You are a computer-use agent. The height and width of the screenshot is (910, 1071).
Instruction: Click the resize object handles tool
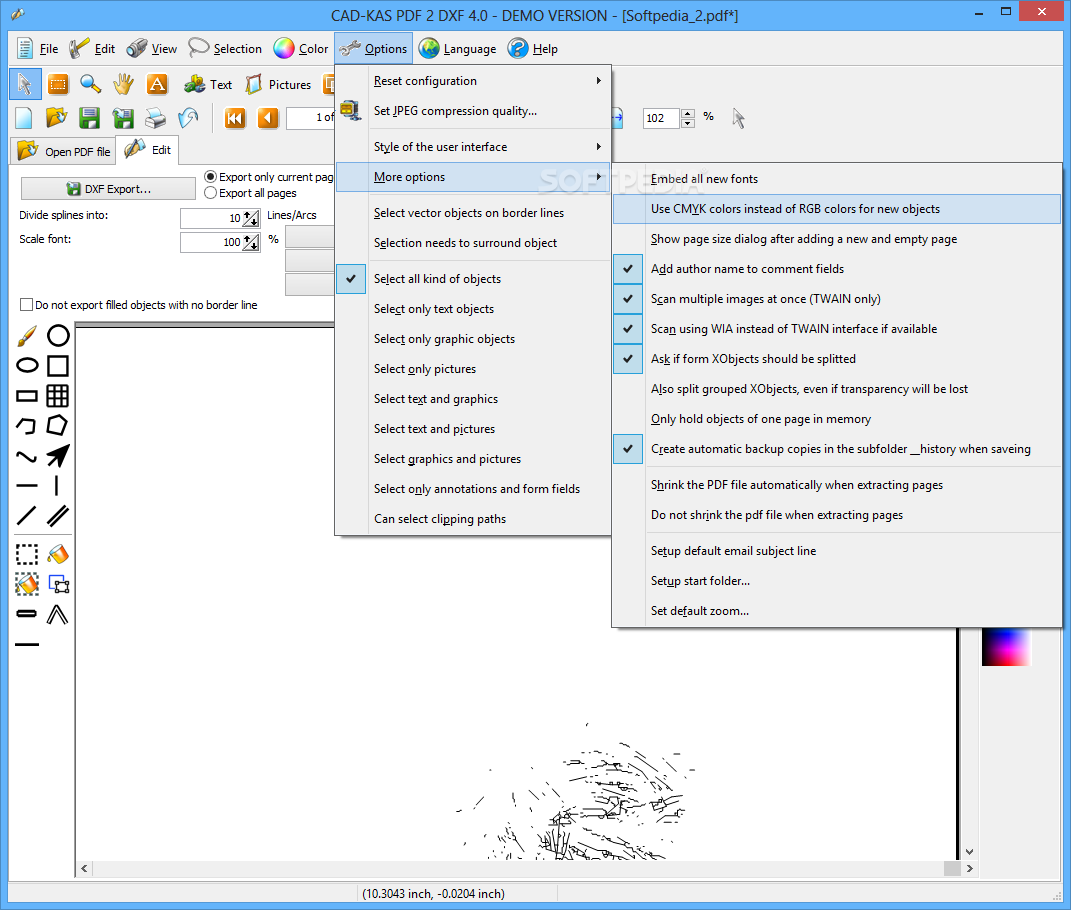pos(59,584)
